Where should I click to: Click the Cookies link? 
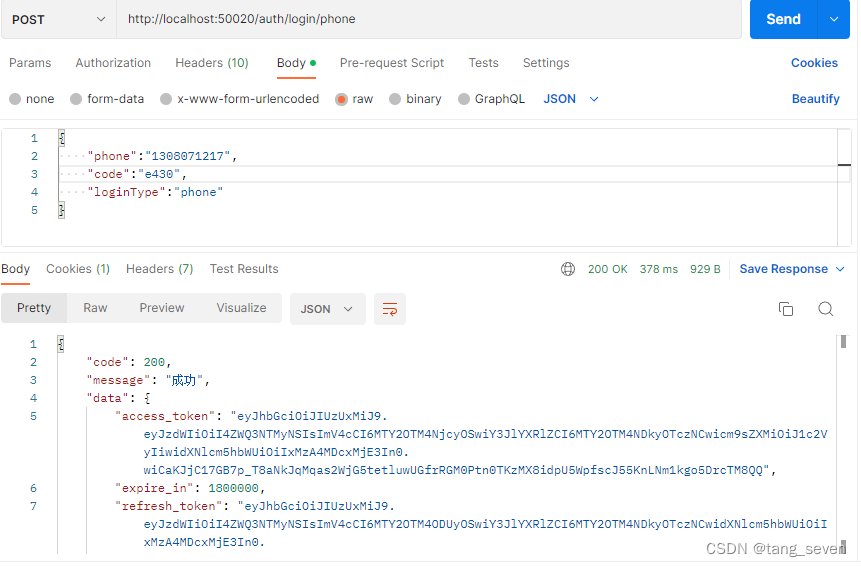pos(814,63)
